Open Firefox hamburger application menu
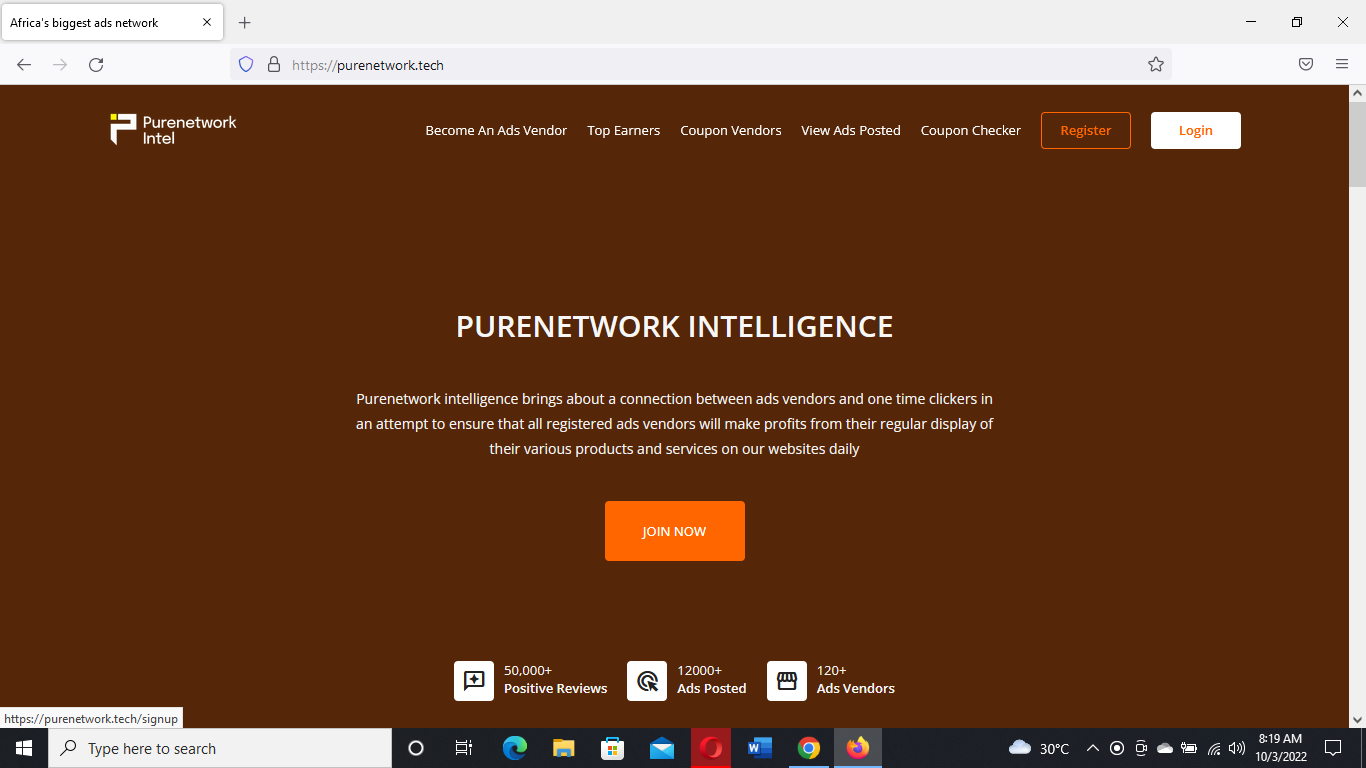Screen dimensions: 1366x768 (1342, 65)
